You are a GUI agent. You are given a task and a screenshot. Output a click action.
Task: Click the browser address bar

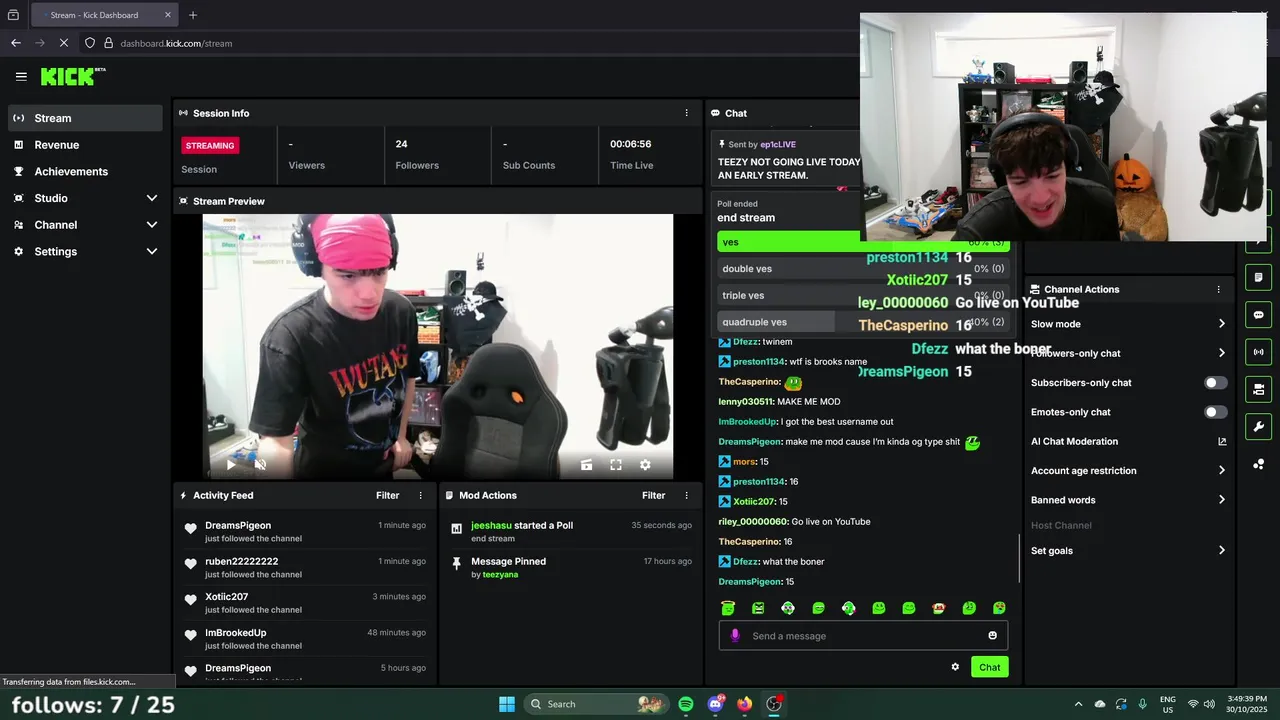[x=470, y=43]
